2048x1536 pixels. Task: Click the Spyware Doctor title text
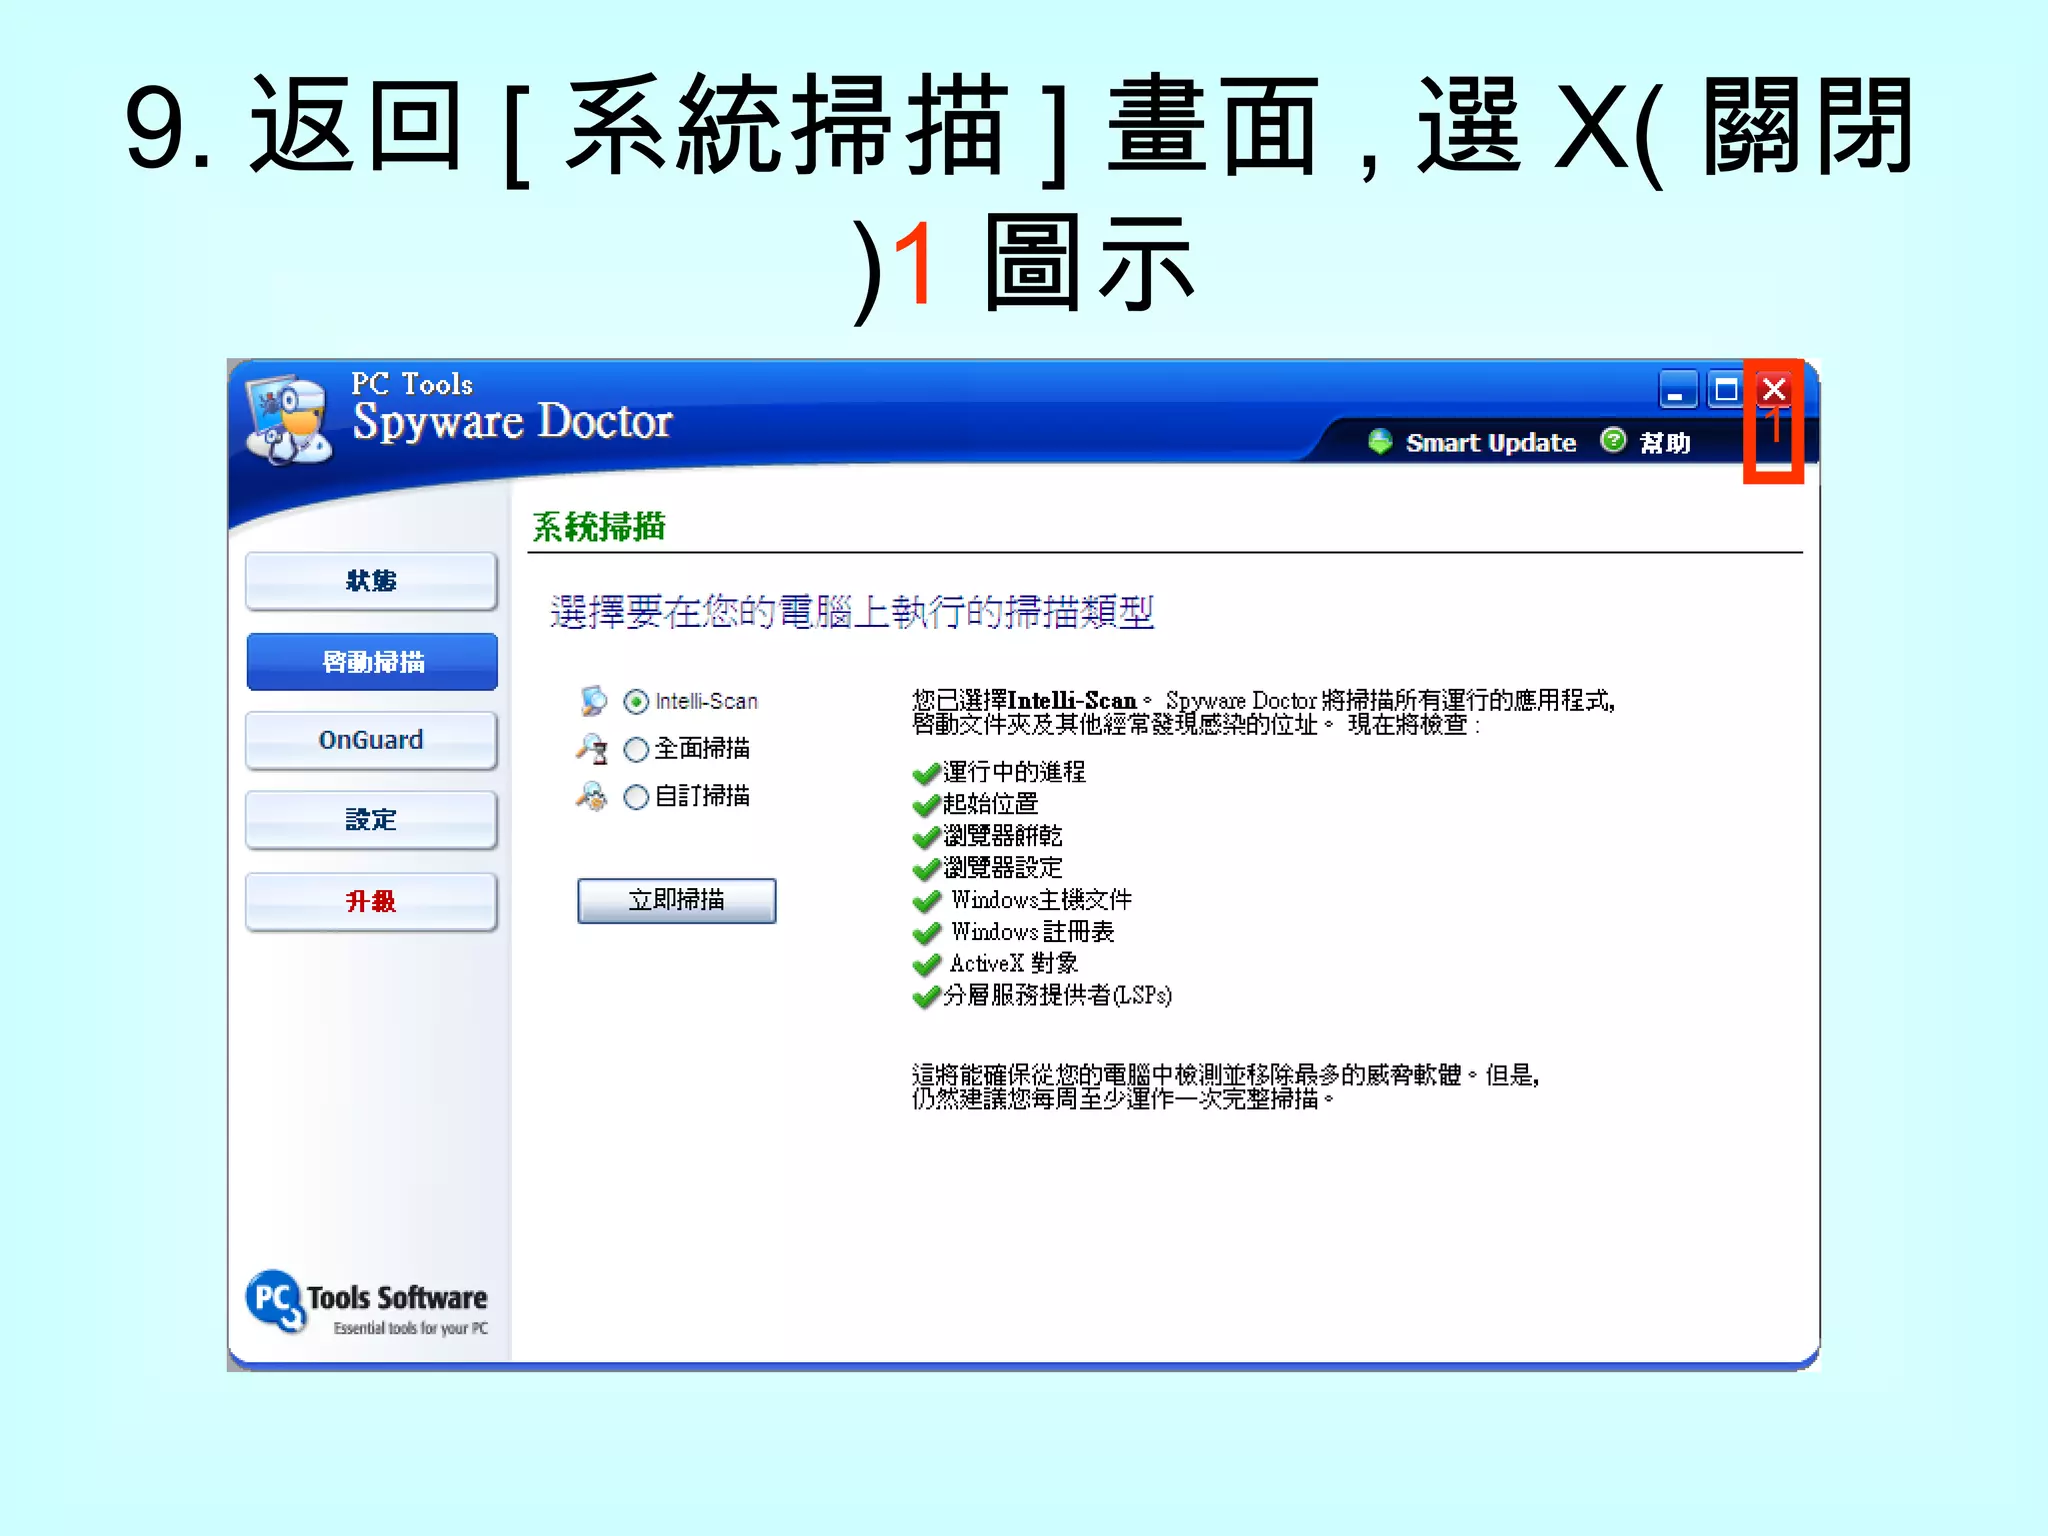512,421
